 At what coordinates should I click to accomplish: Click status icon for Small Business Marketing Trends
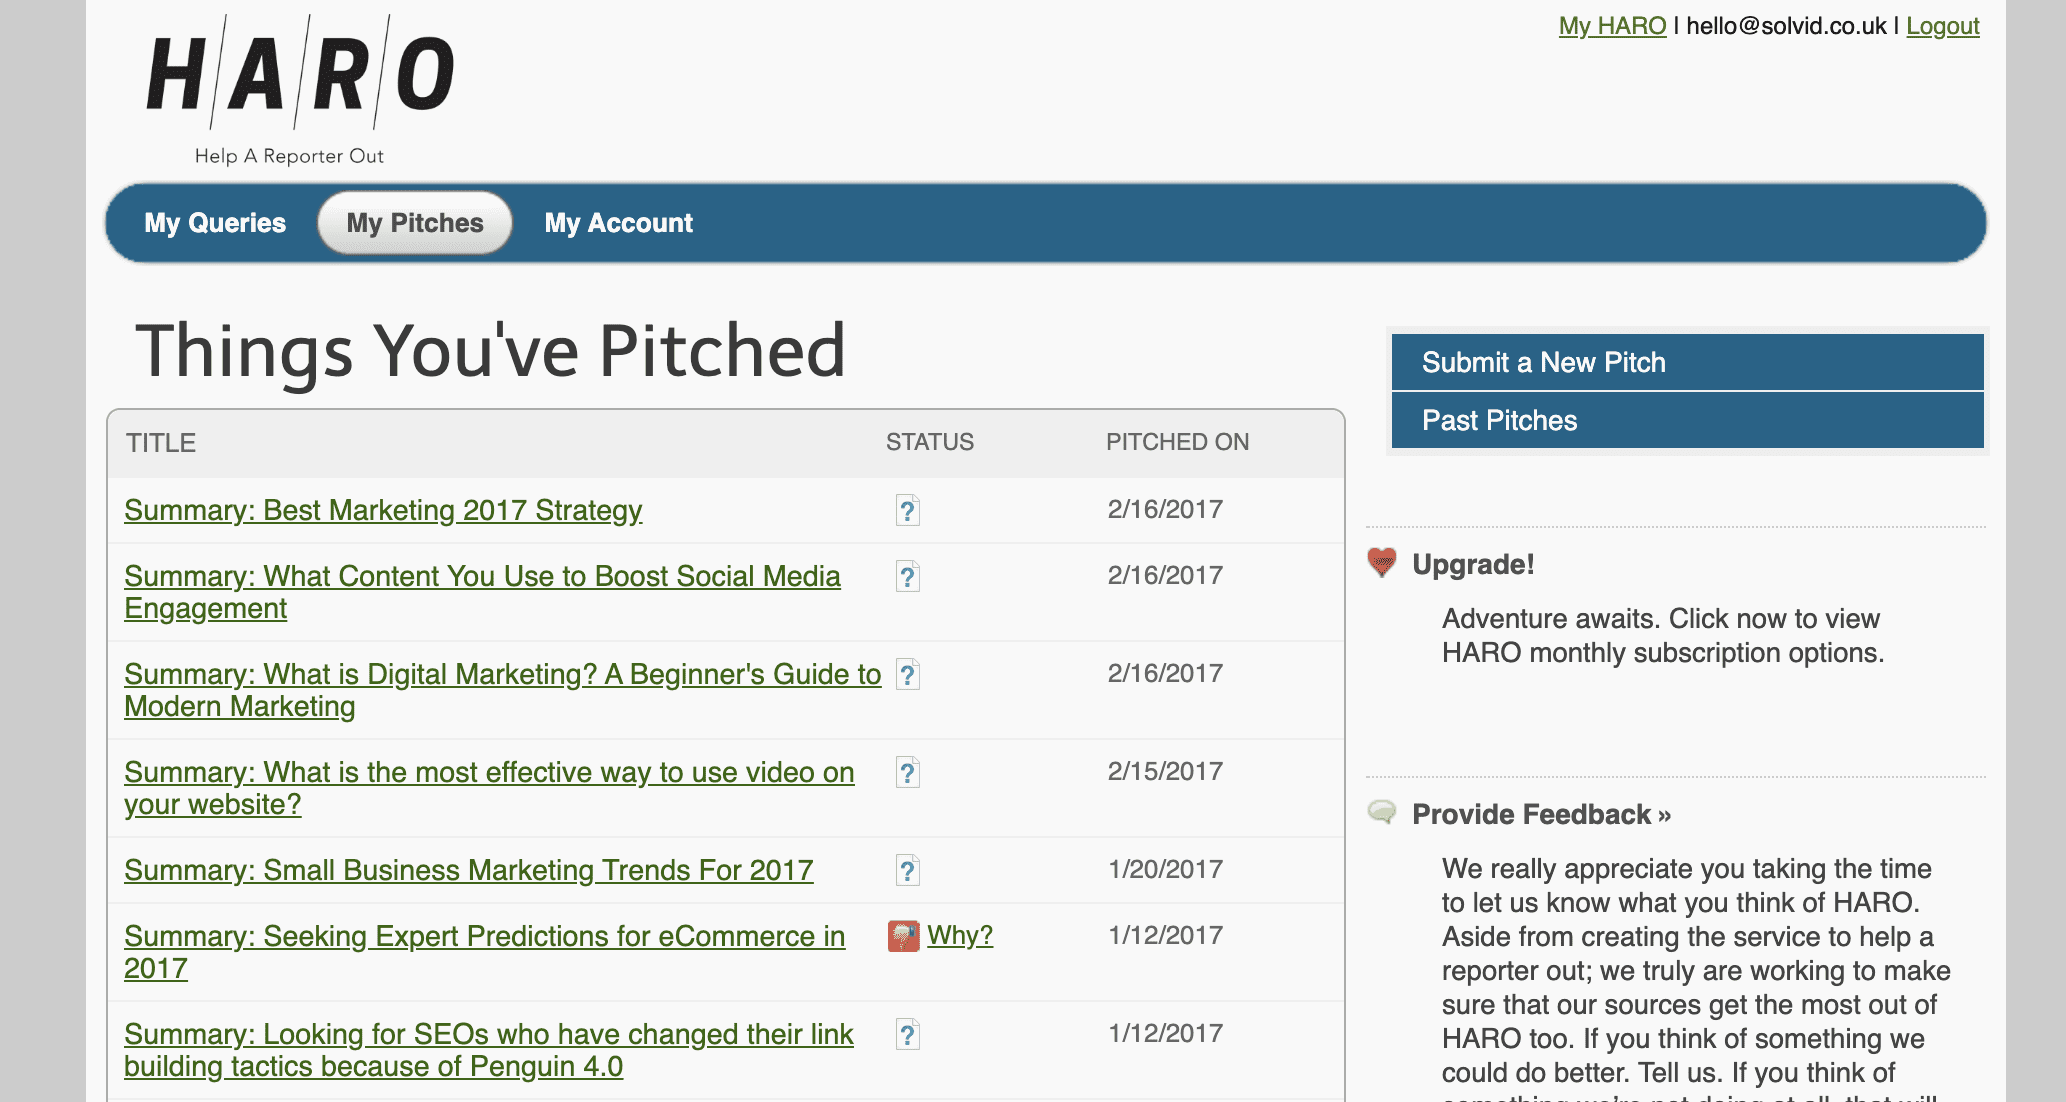pyautogui.click(x=907, y=870)
